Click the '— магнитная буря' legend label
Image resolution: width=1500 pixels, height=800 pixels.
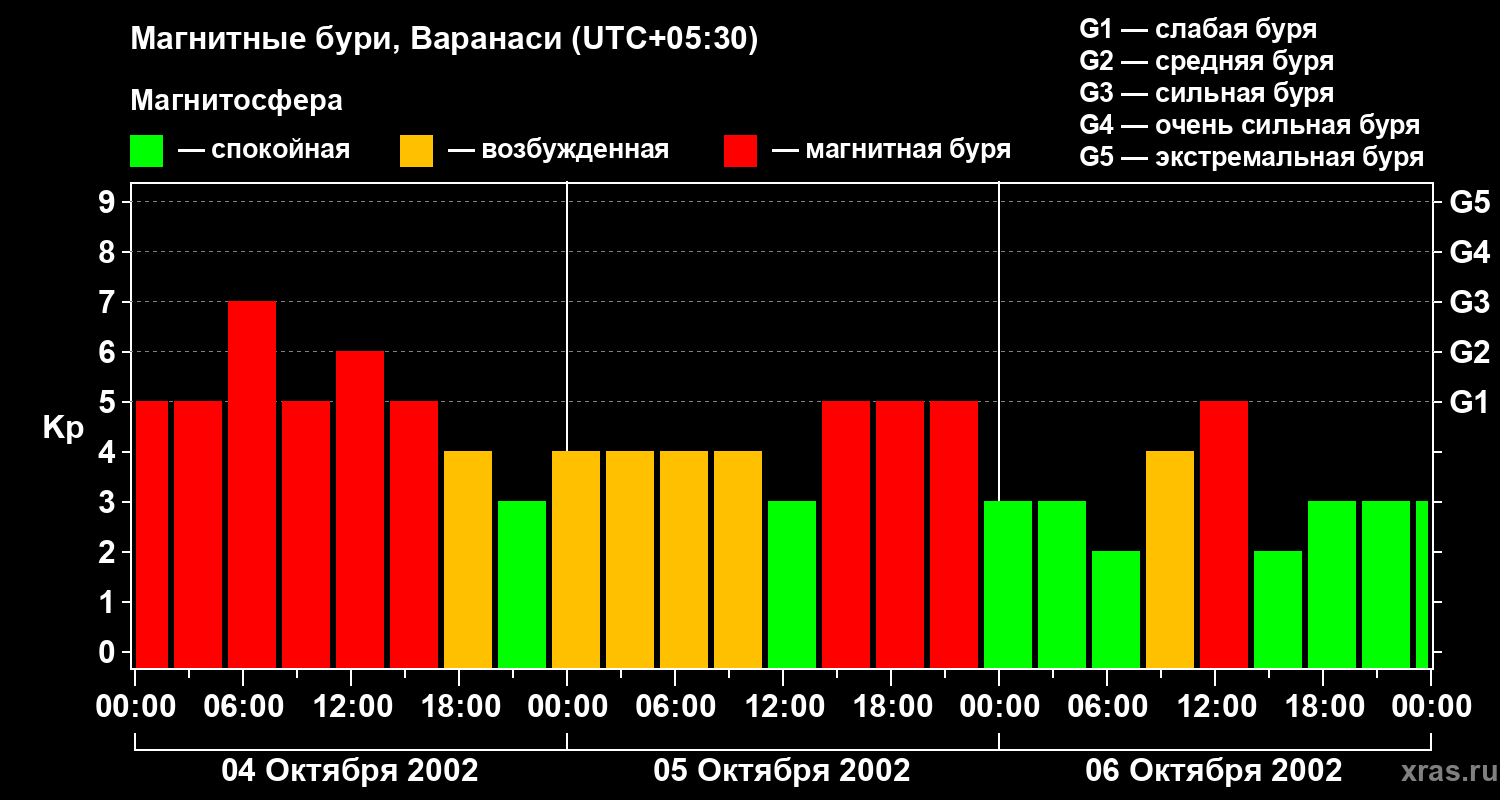pyautogui.click(x=891, y=150)
